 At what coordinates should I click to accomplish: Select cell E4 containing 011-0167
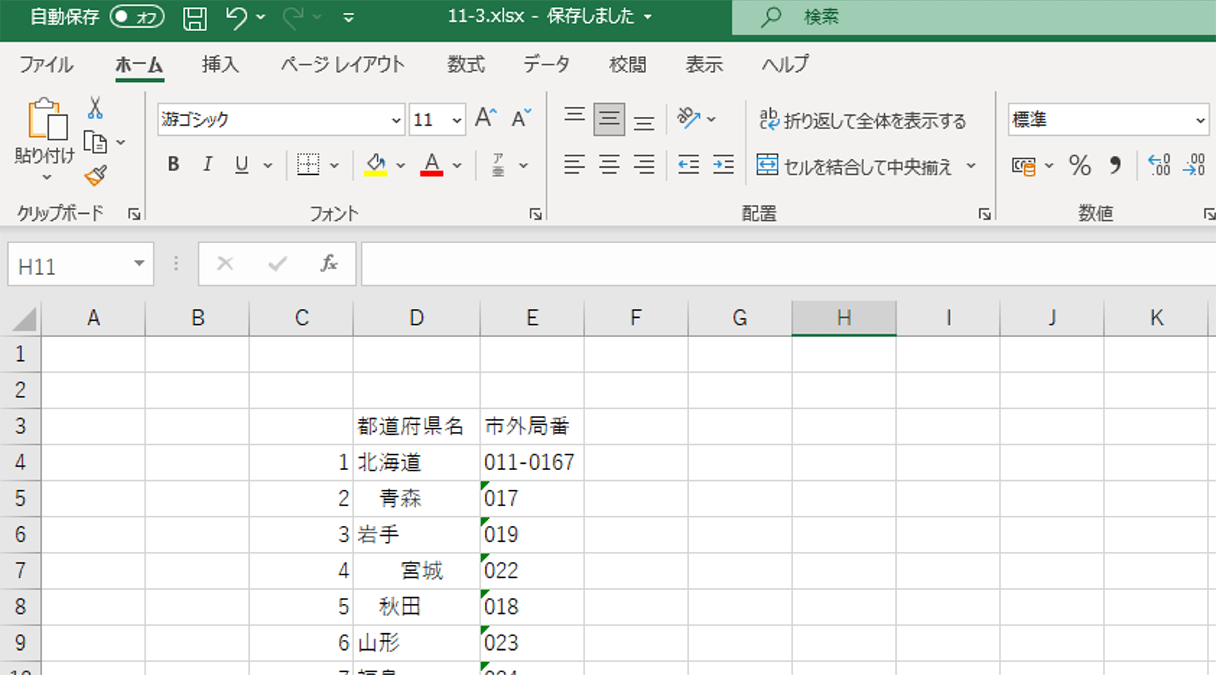tap(532, 463)
